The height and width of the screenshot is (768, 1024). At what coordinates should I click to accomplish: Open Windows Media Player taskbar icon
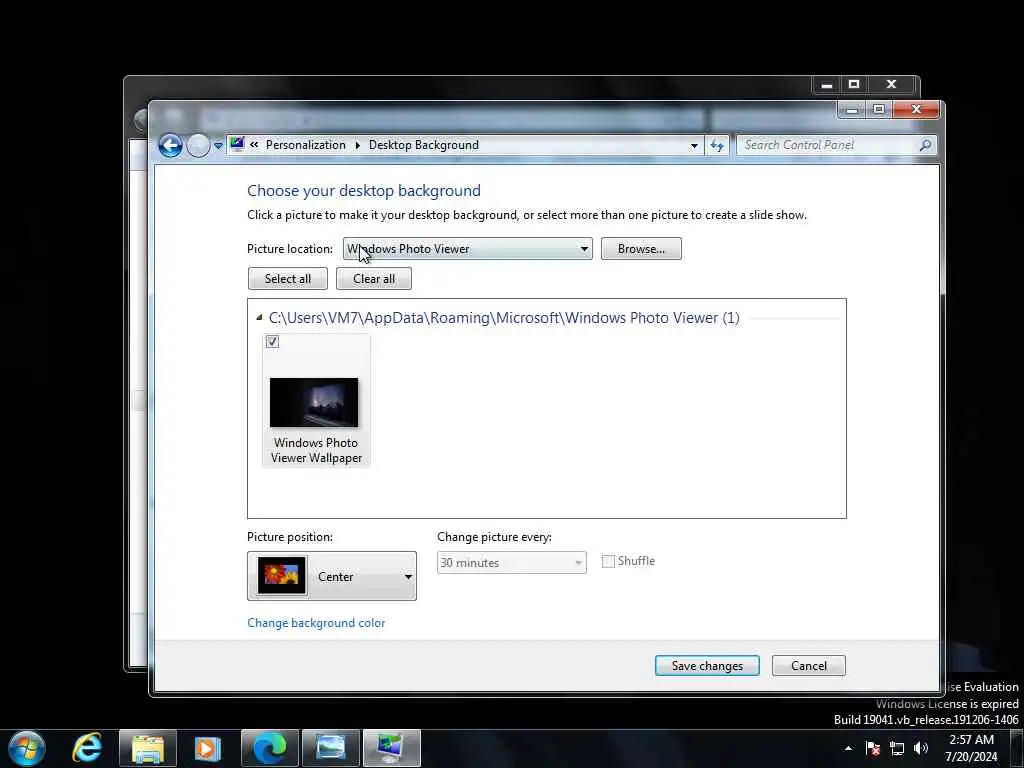click(208, 748)
